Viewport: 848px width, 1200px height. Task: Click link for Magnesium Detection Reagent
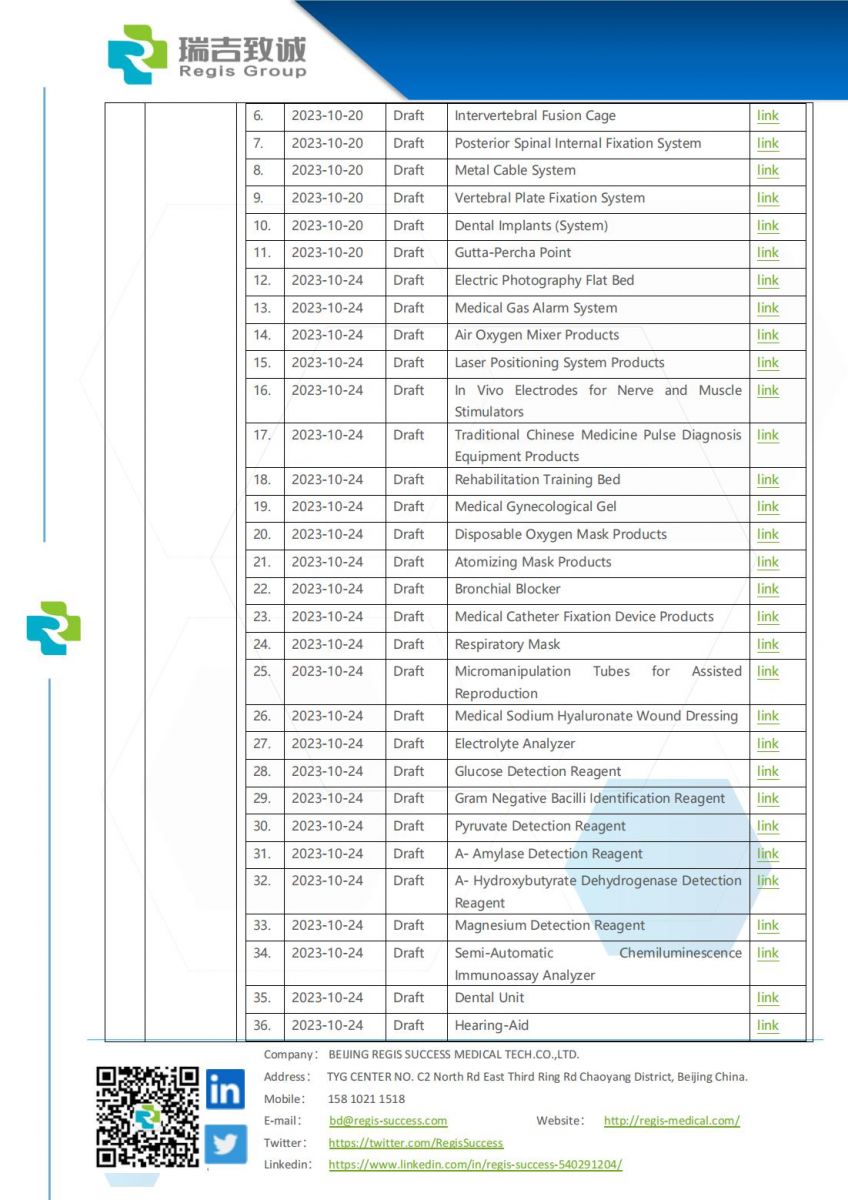click(767, 926)
